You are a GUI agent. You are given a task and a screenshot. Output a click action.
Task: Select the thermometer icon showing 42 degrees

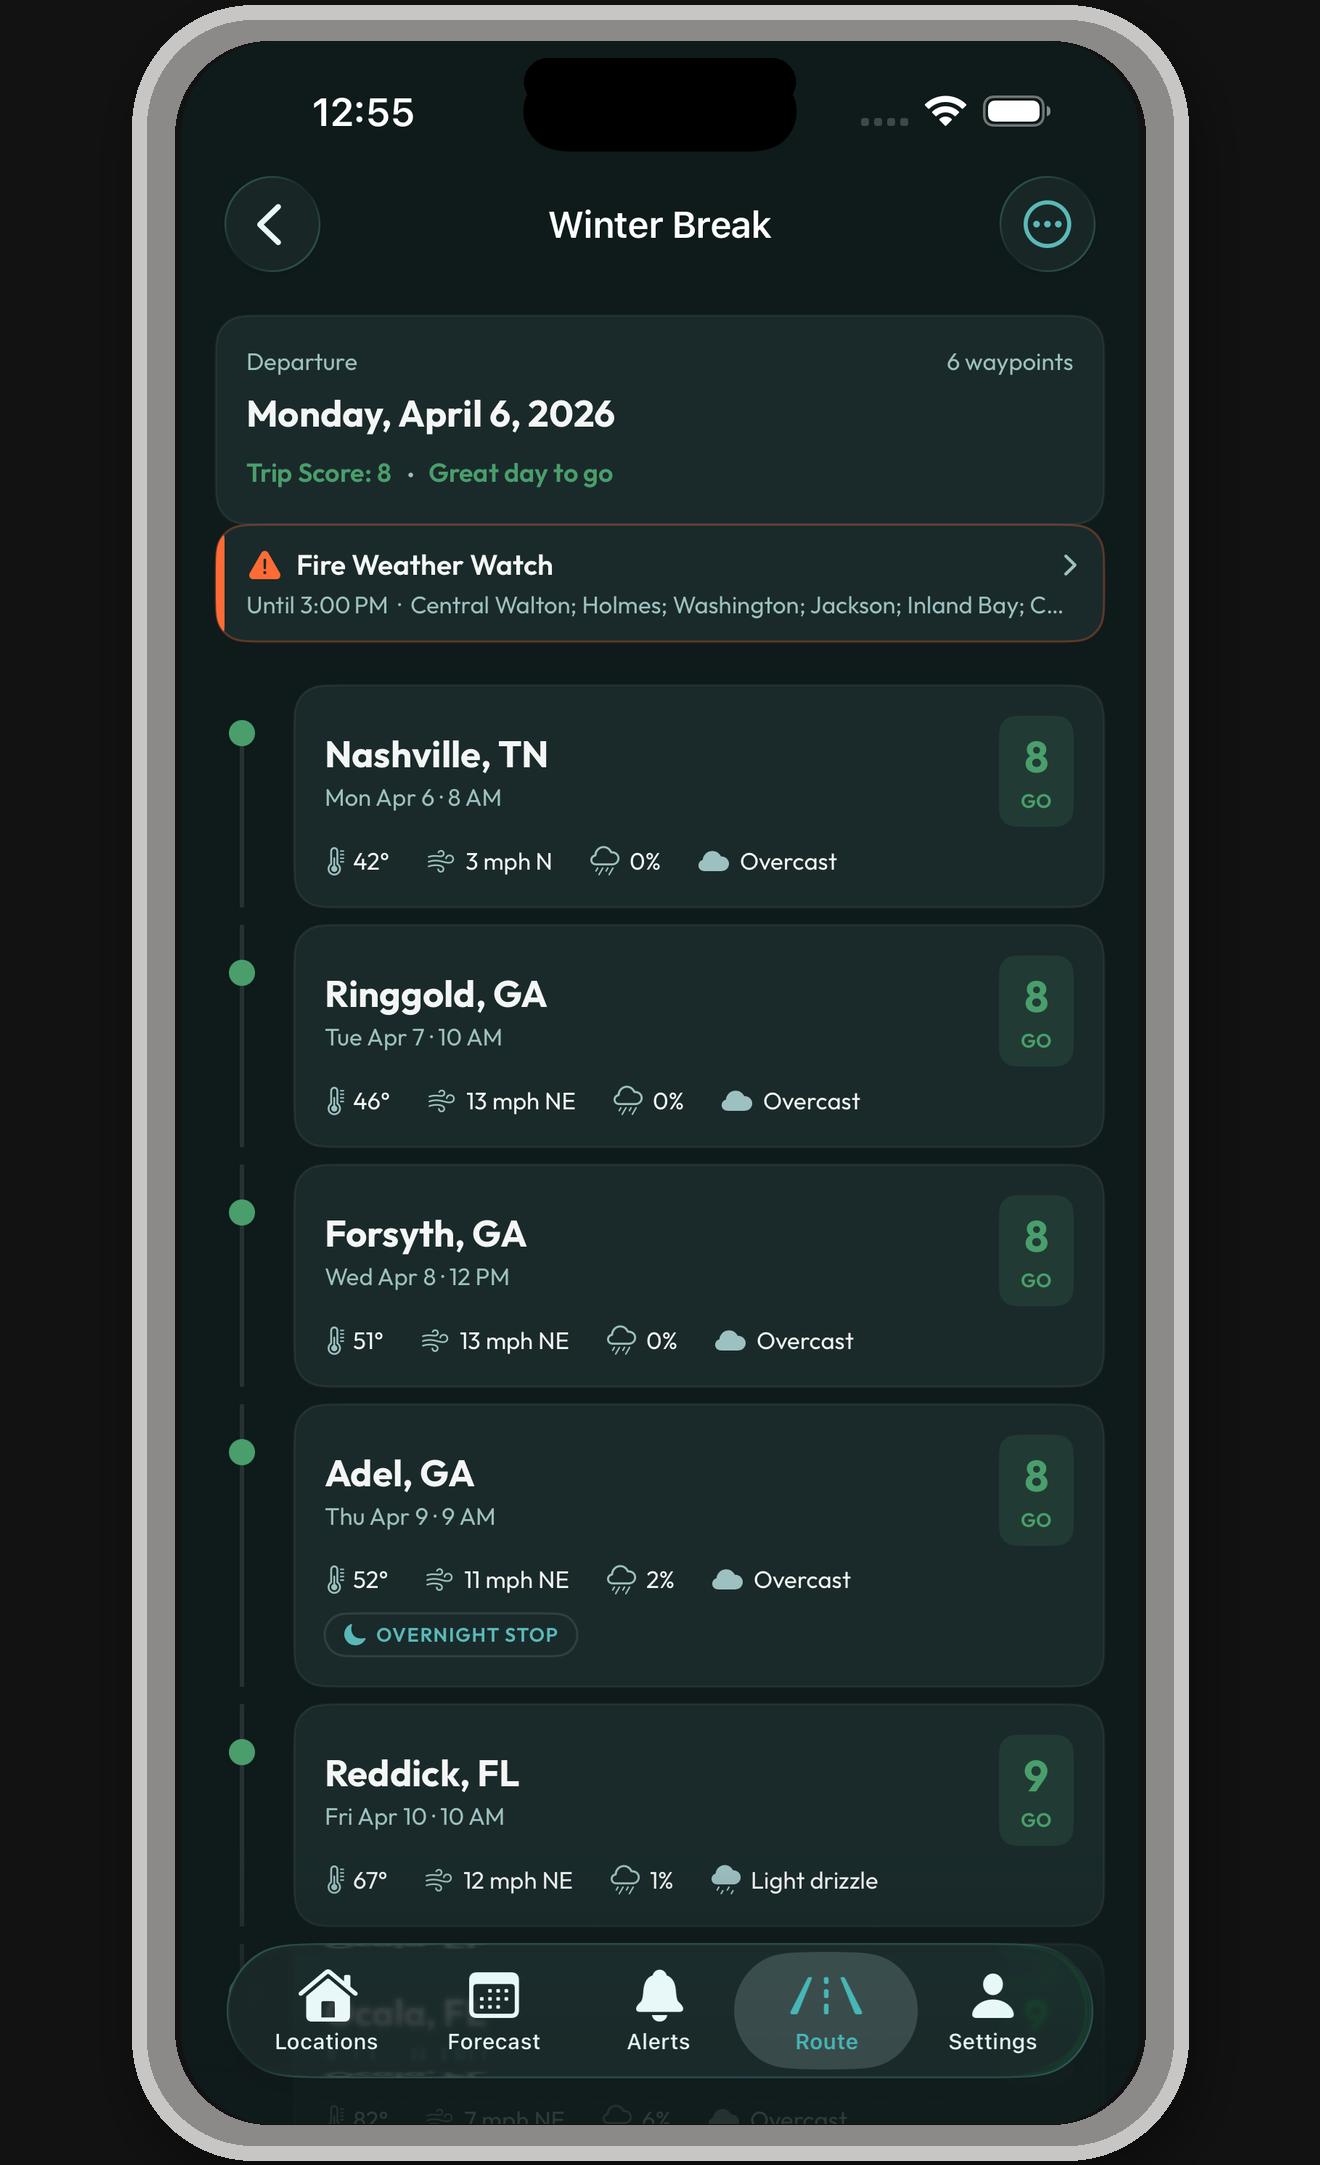(x=334, y=860)
